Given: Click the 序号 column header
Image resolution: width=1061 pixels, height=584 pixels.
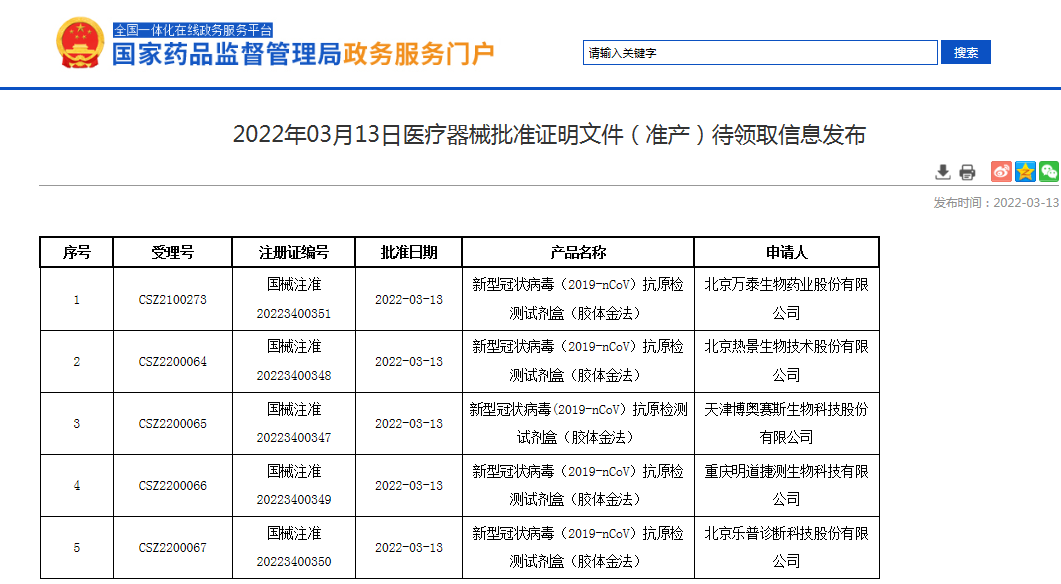Looking at the screenshot, I should (x=76, y=252).
